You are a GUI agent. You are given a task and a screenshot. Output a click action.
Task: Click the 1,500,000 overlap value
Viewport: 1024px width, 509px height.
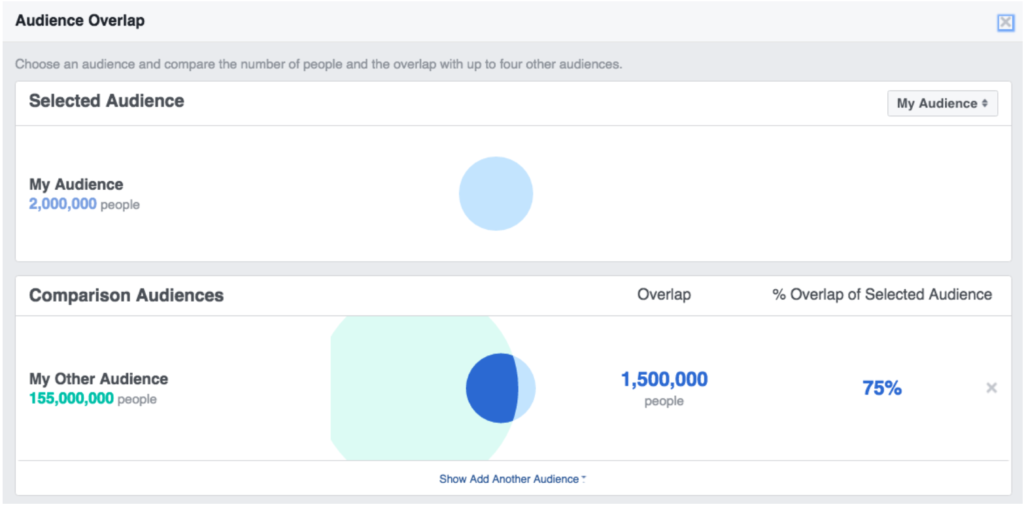pyautogui.click(x=664, y=380)
